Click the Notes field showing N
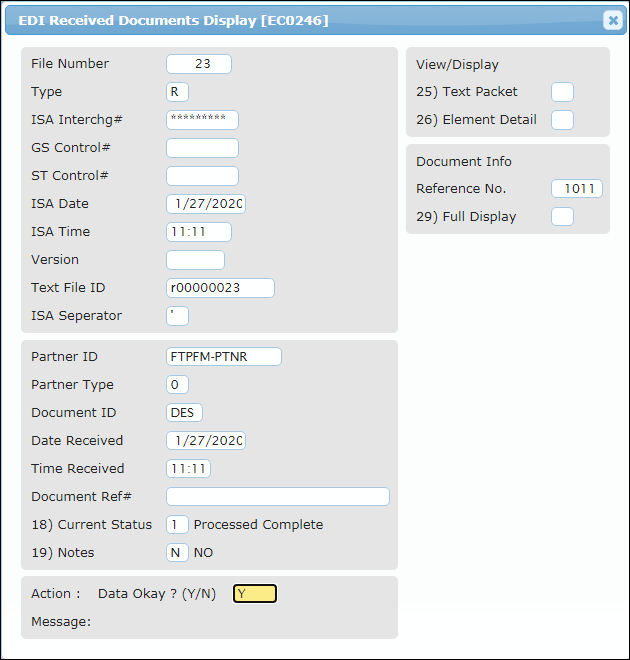The height and width of the screenshot is (660, 630). pyautogui.click(x=177, y=553)
